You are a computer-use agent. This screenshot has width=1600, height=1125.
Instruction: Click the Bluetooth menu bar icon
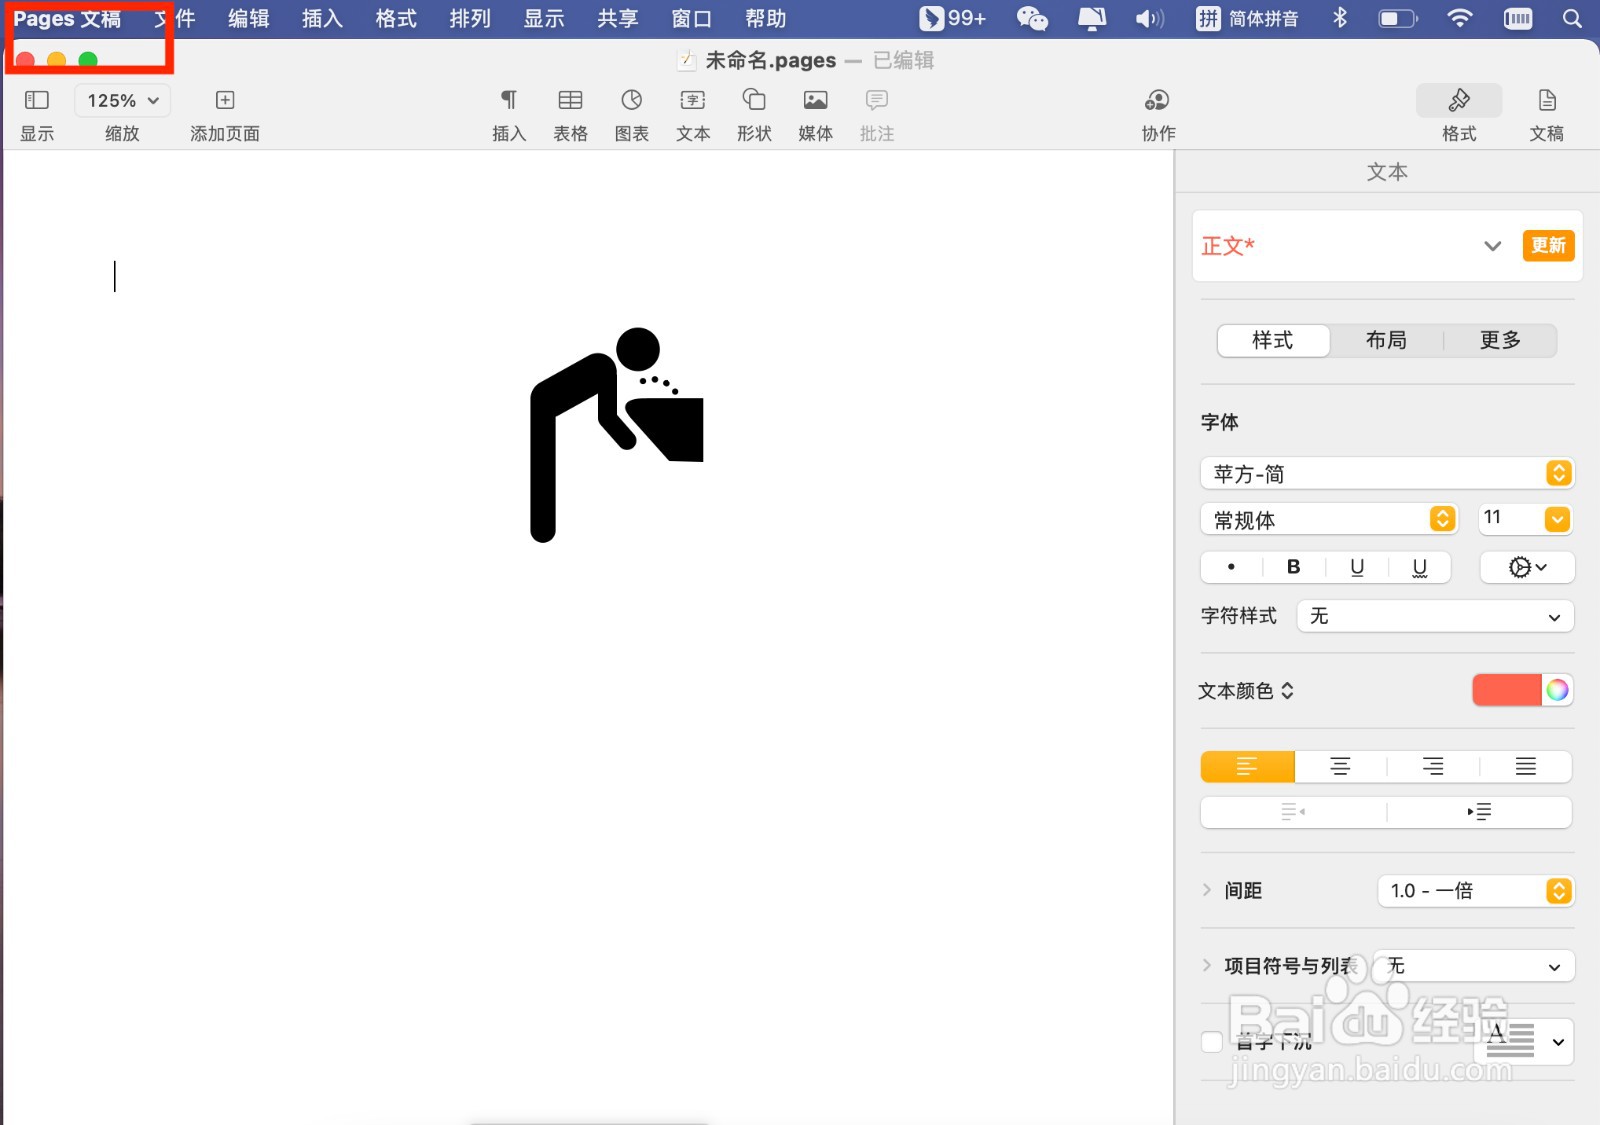coord(1340,18)
